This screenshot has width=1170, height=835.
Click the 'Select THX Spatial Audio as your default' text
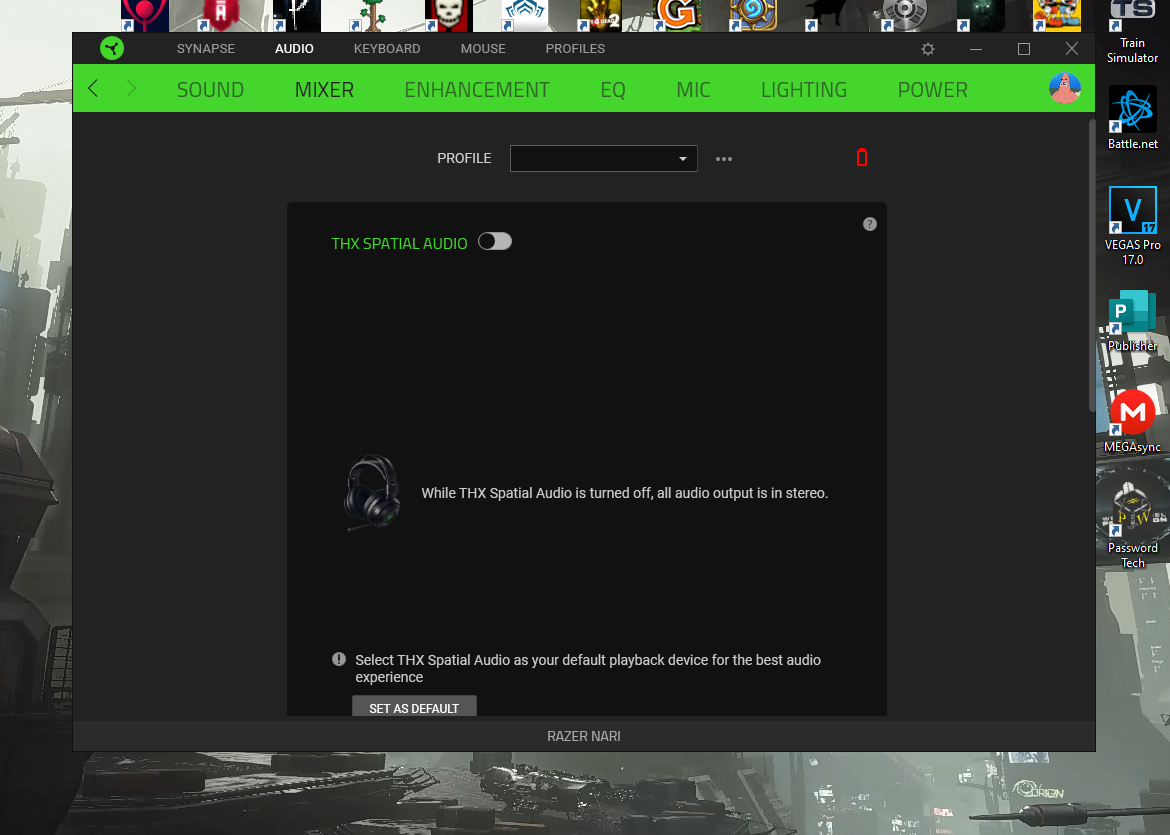coord(588,668)
